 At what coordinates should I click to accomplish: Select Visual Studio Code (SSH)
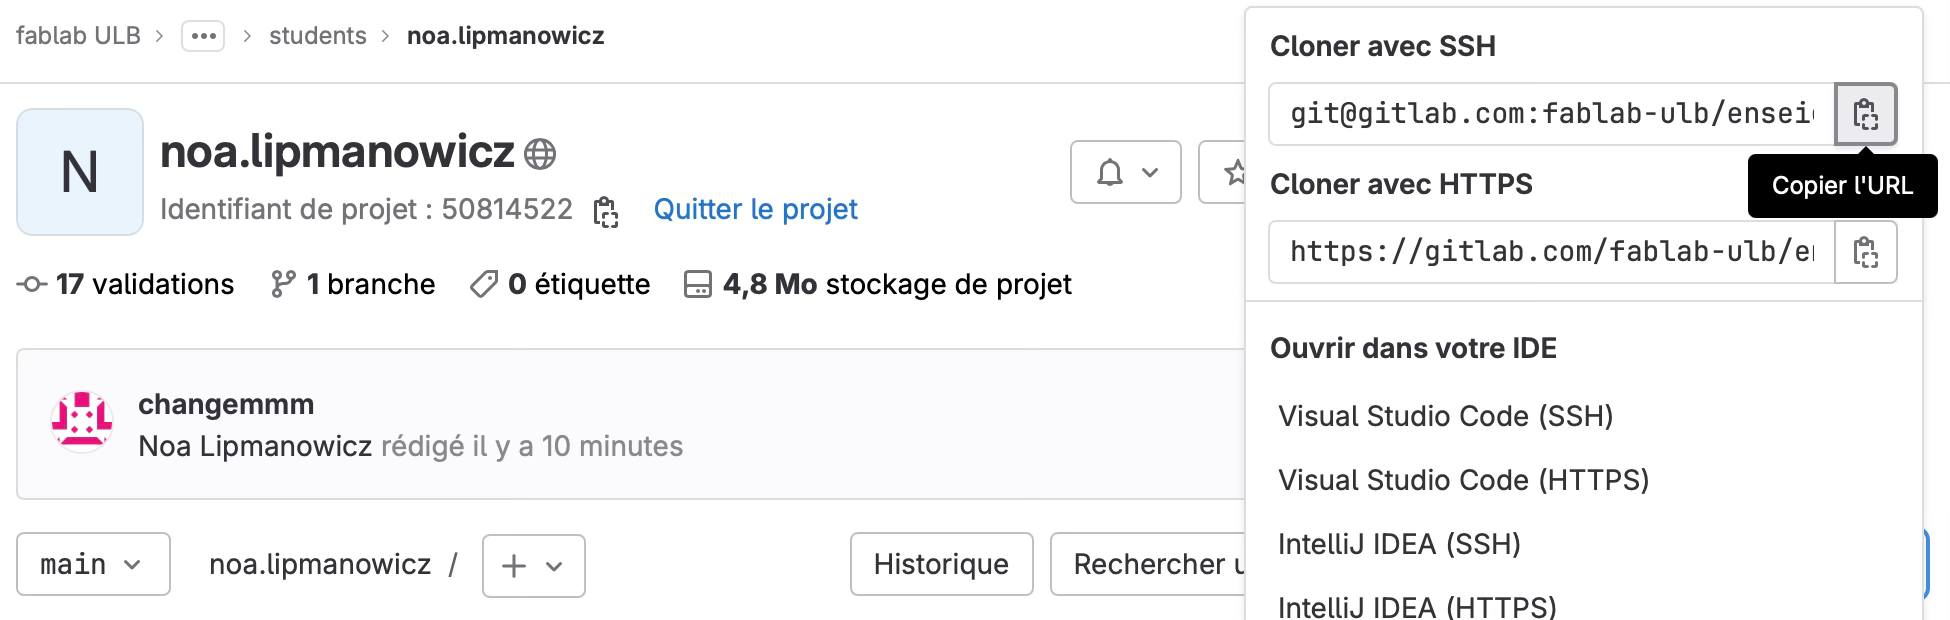[1446, 416]
